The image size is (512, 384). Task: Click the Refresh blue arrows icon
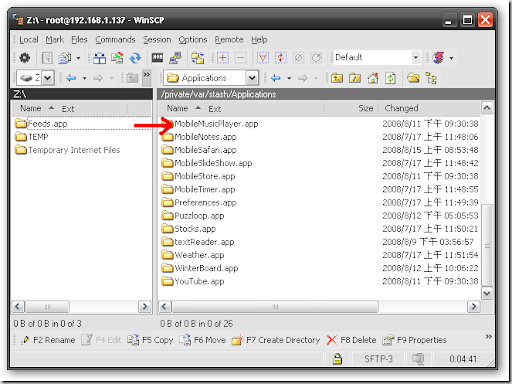135,58
